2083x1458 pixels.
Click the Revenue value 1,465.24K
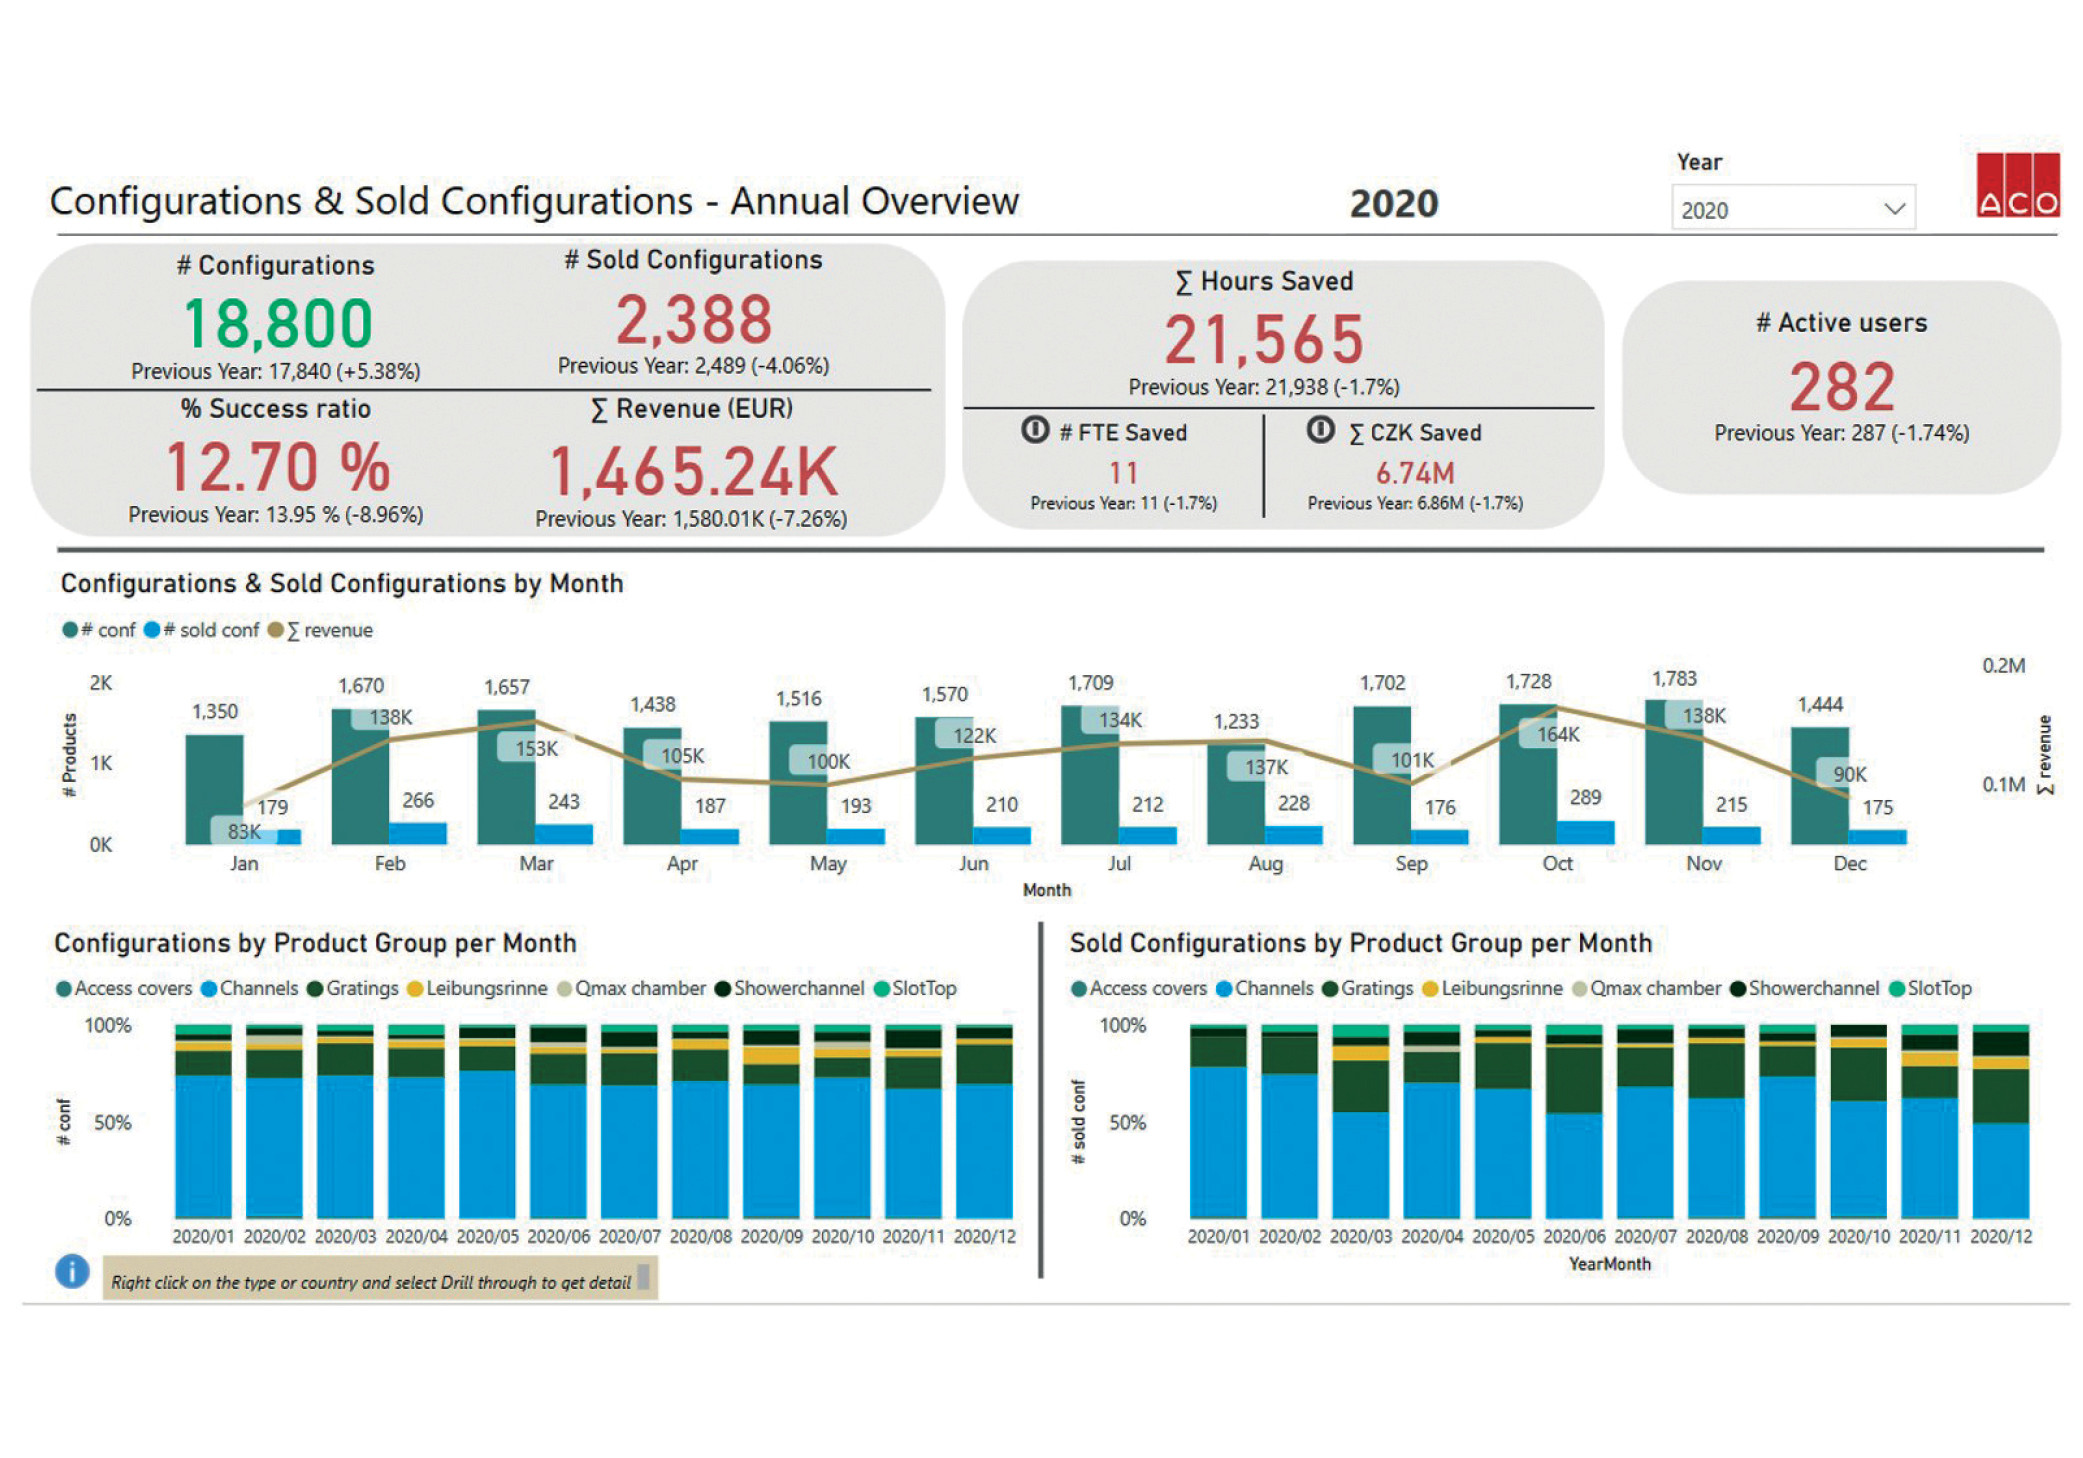coord(693,472)
